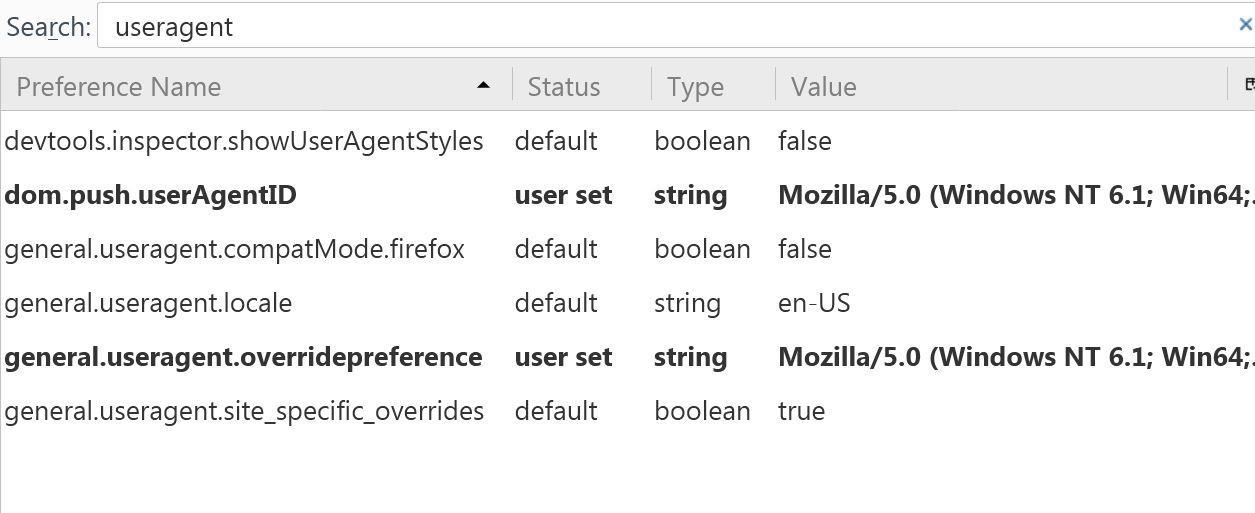Select the dom.push.userAgentID preference row
1255x513 pixels.
click(150, 195)
